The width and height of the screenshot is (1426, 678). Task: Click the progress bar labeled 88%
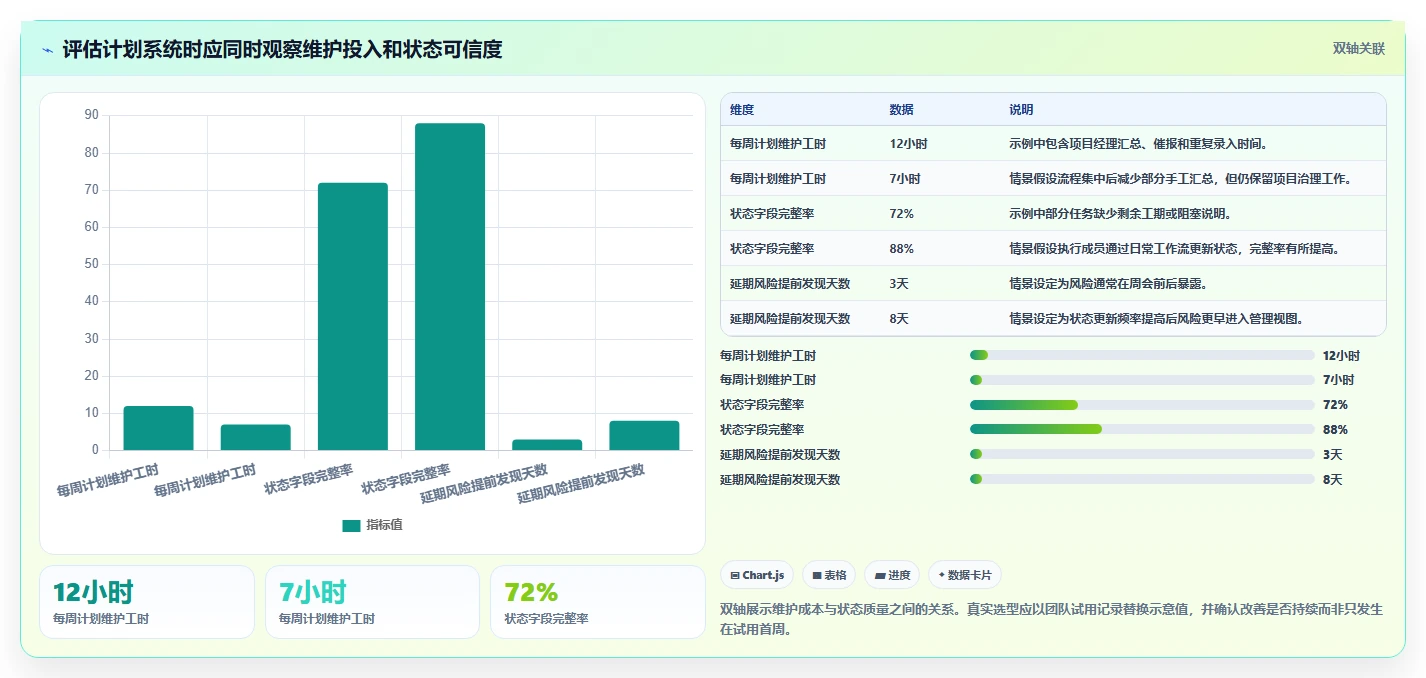tap(1142, 429)
